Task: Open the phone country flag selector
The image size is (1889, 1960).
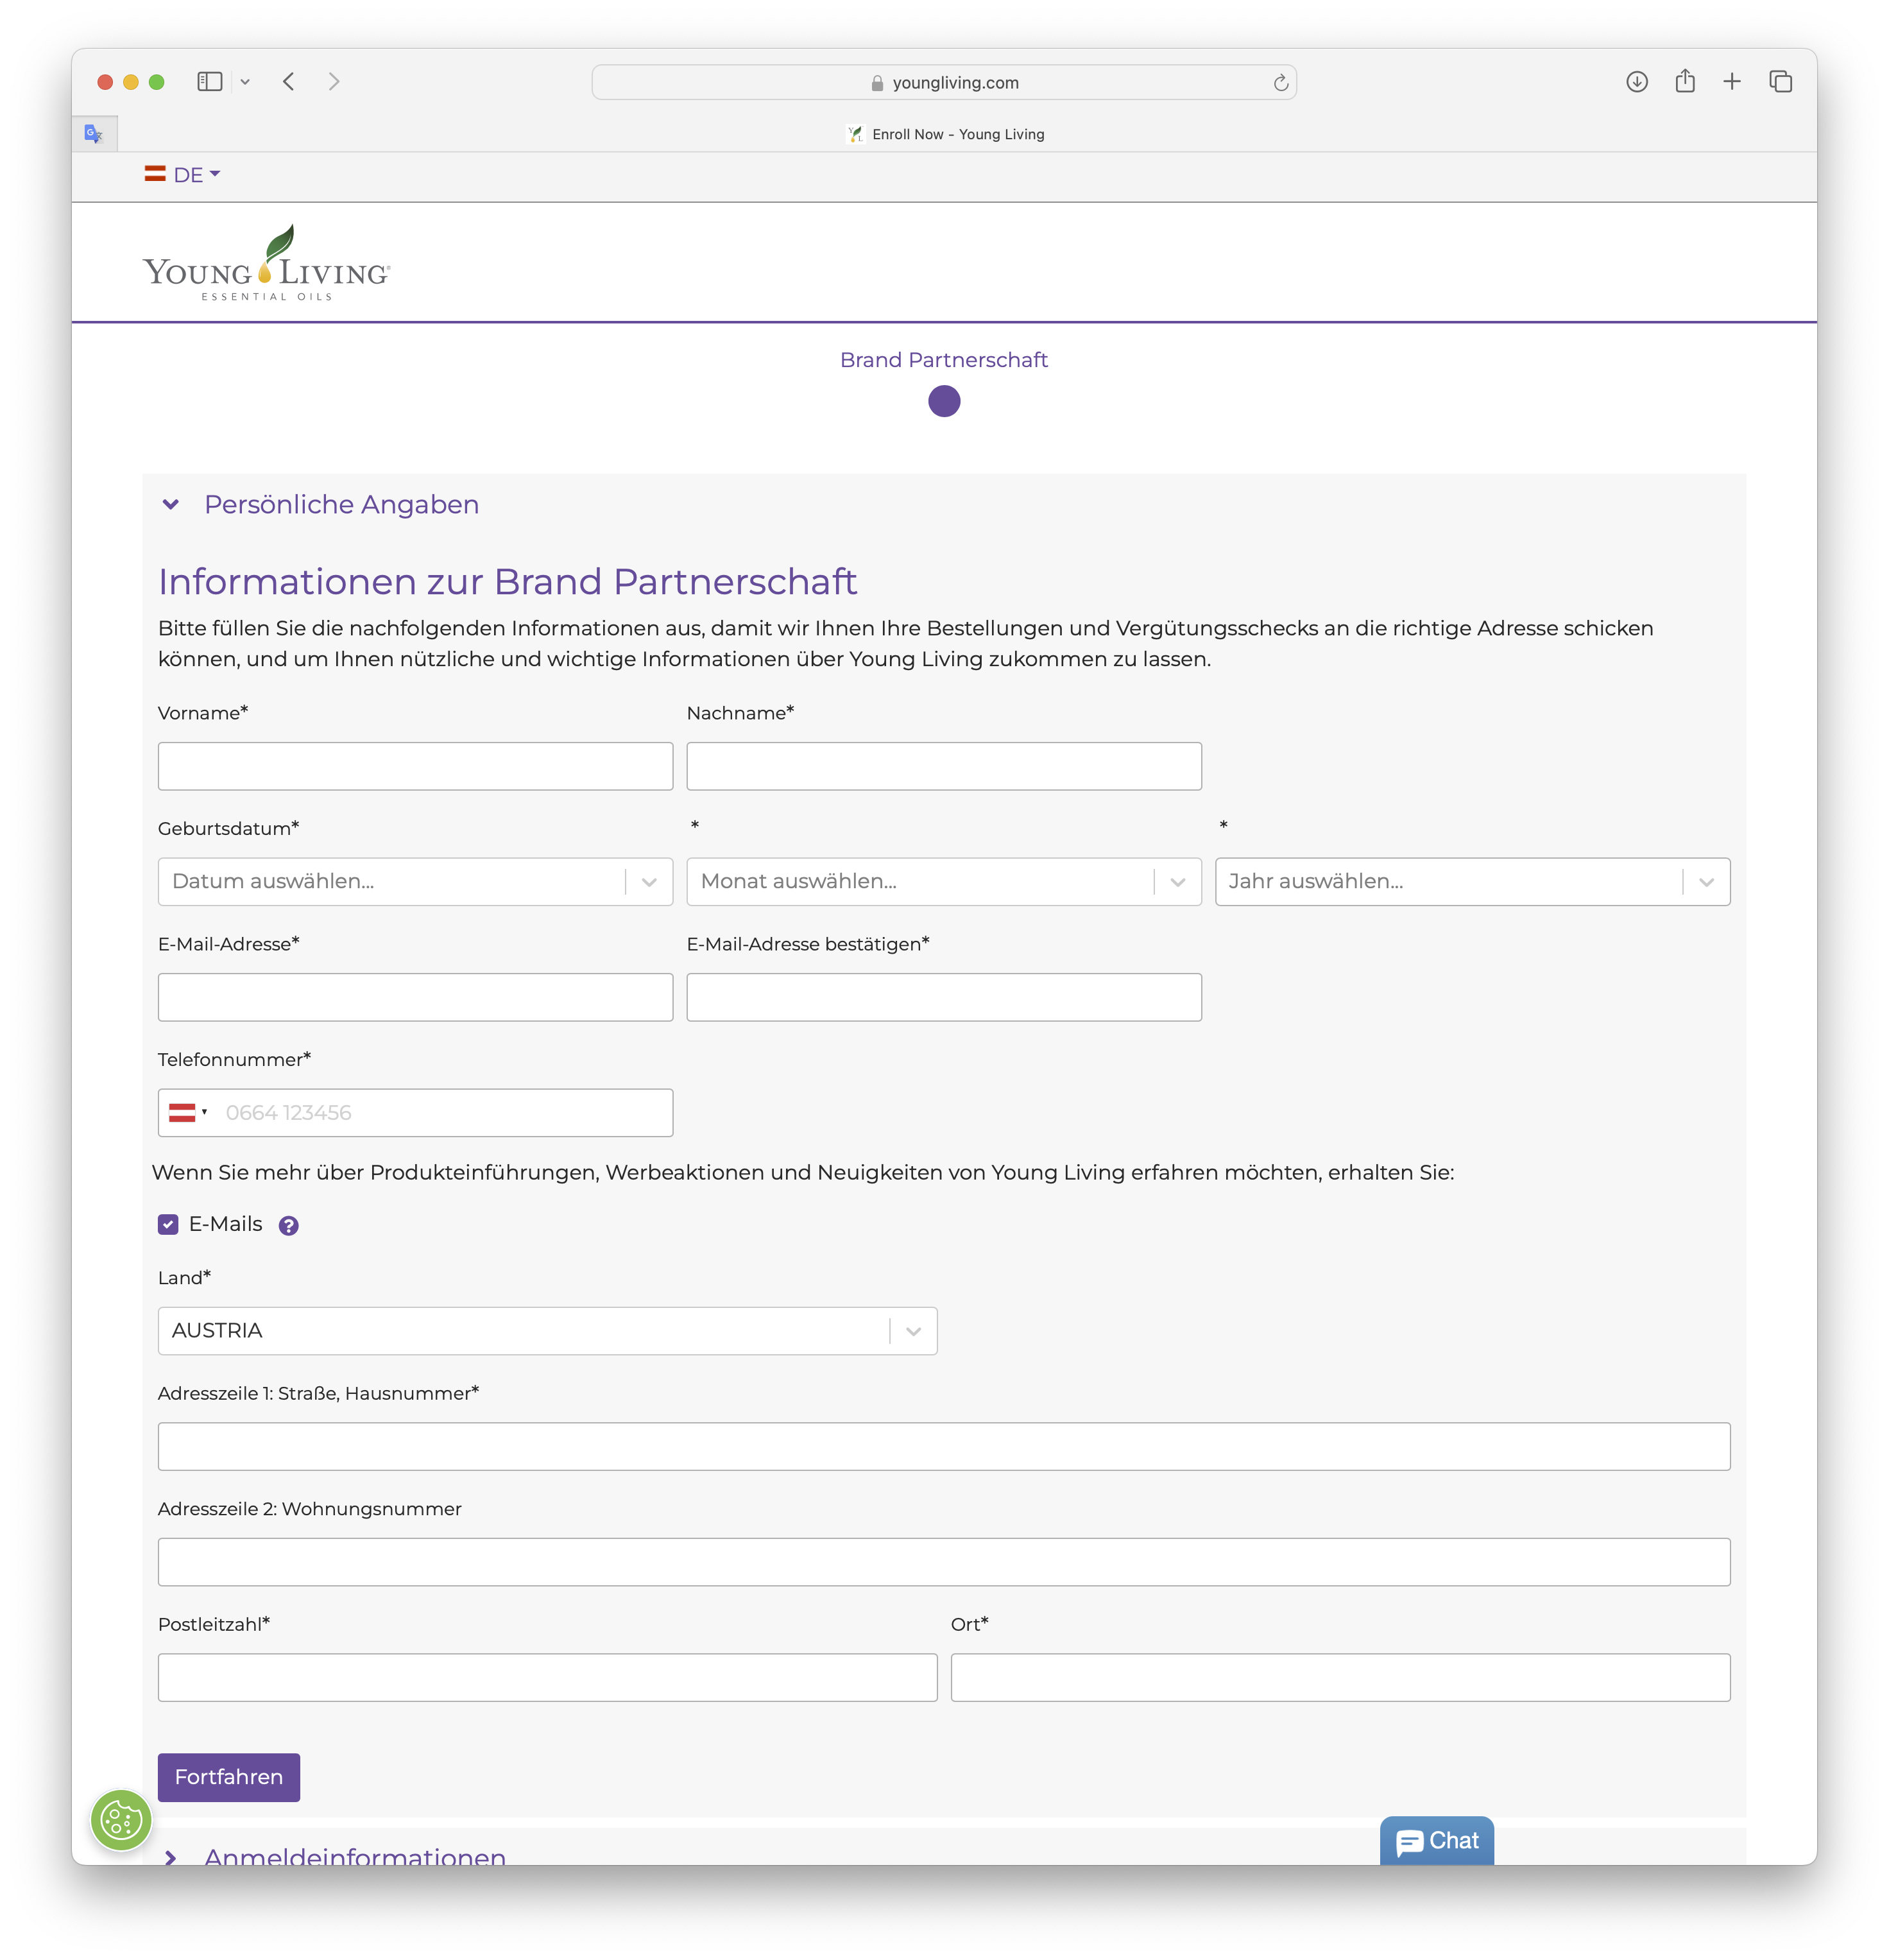Action: click(x=187, y=1113)
